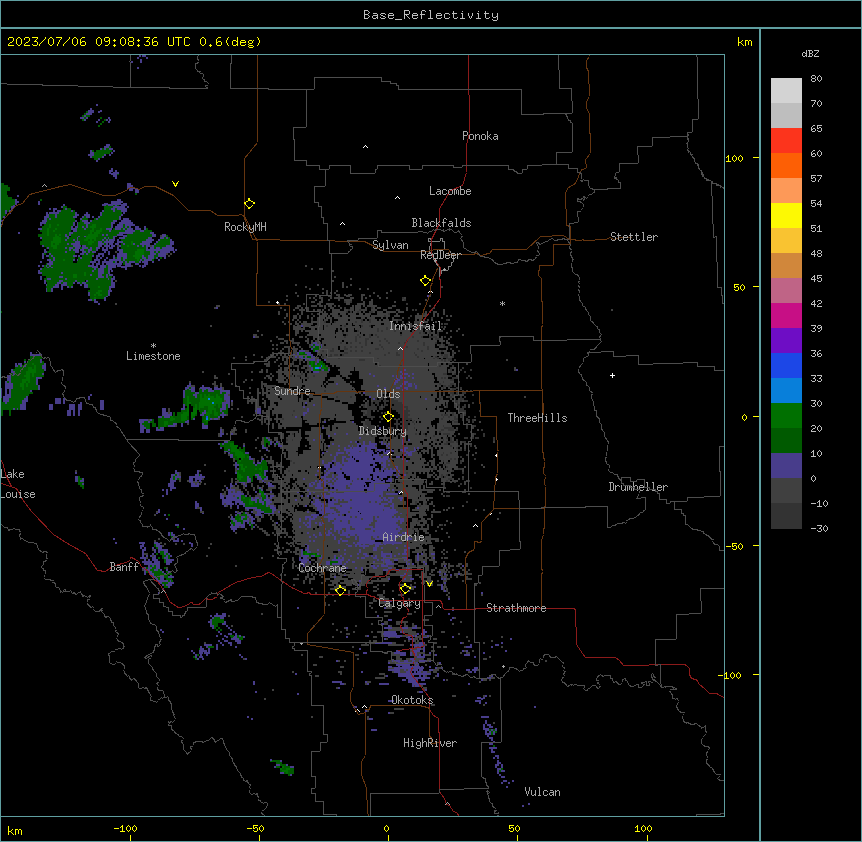Click the Innisfail town label
Image resolution: width=862 pixels, height=842 pixels.
[415, 326]
